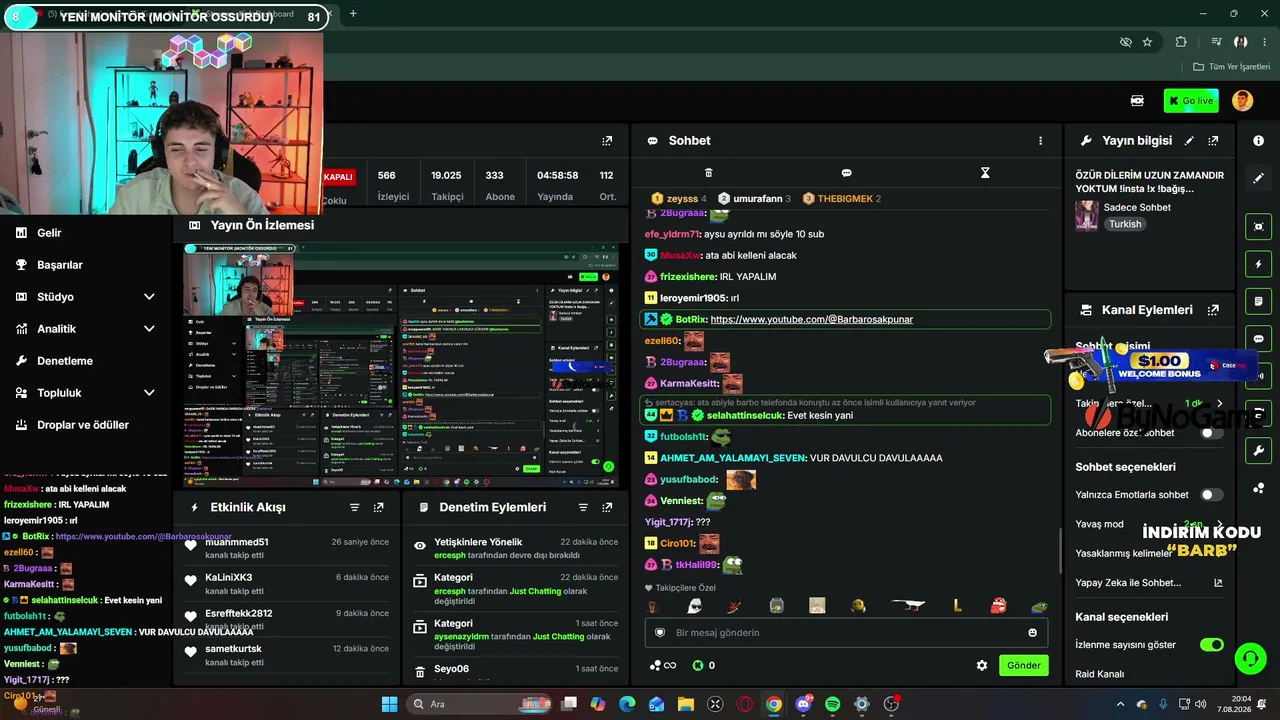The width and height of the screenshot is (1280, 720).
Task: Open Yavaş mod options chevron
Action: [x=1219, y=524]
